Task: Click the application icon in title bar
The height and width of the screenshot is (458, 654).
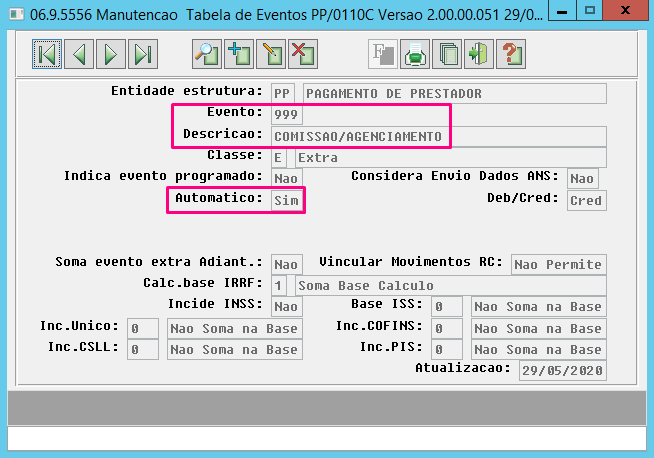Action: [x=16, y=14]
